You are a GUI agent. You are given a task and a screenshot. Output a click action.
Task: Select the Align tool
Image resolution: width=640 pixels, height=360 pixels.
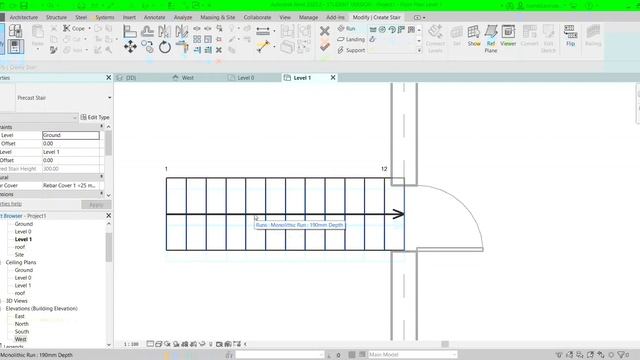point(130,31)
